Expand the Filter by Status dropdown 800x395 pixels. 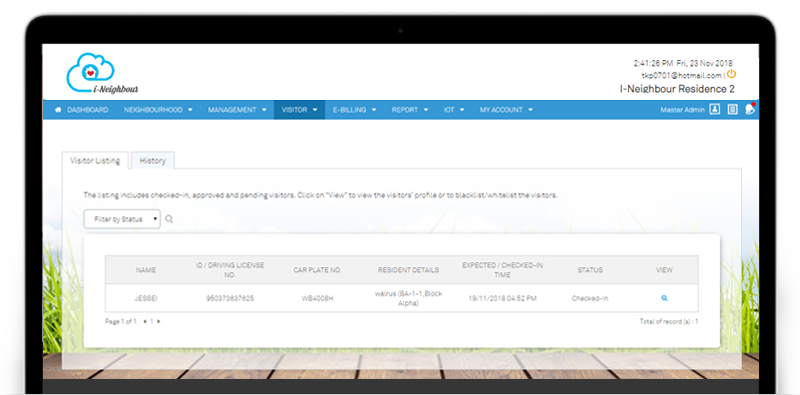pos(122,219)
